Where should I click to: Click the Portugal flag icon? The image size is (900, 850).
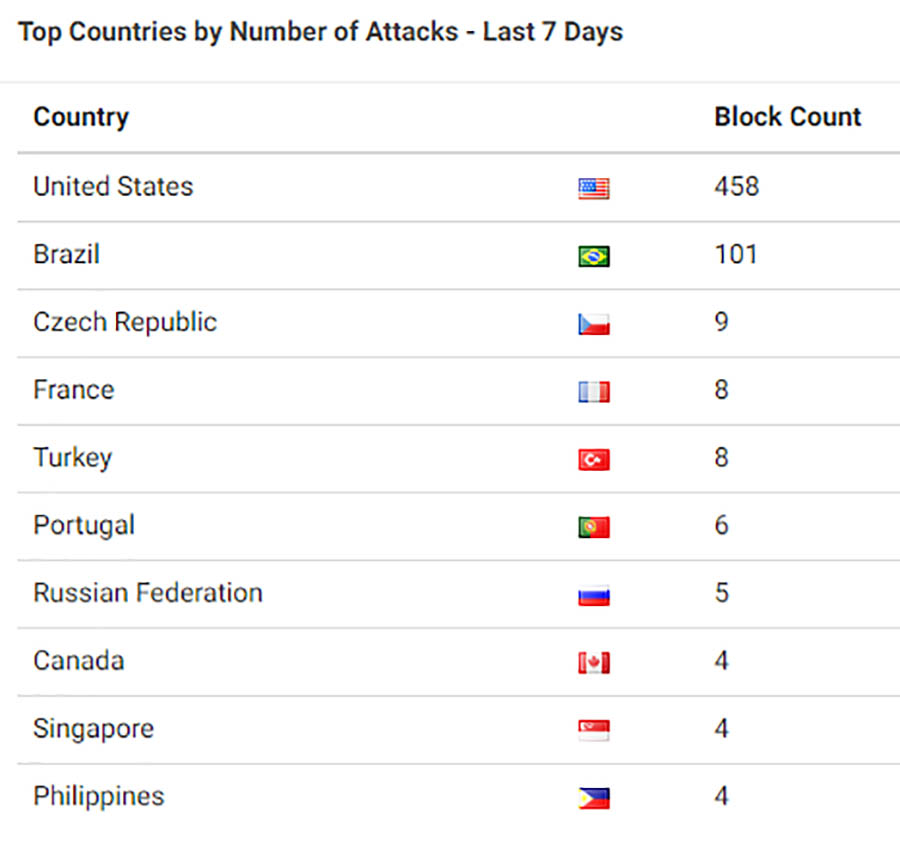click(x=593, y=527)
